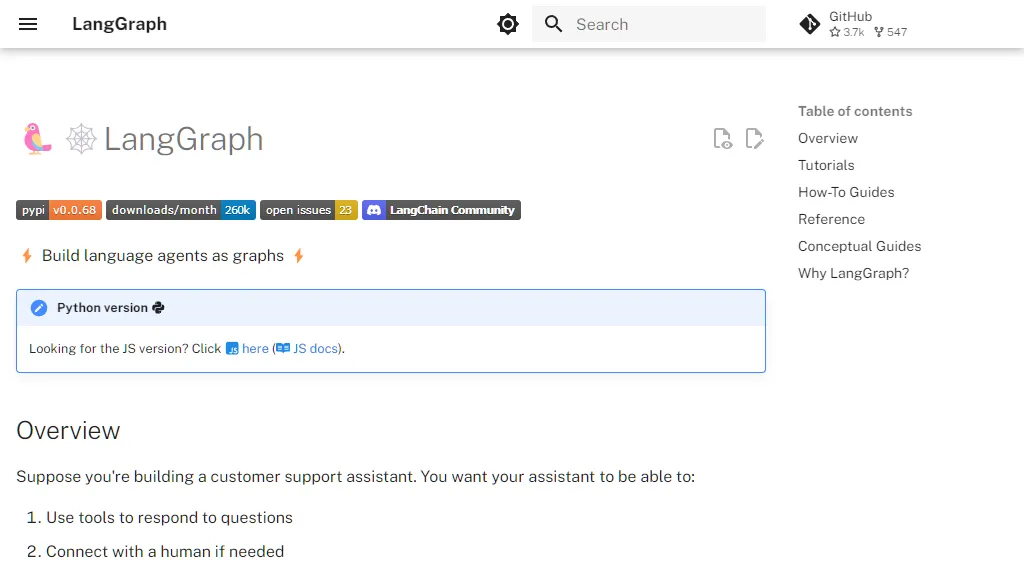Click the LangGraph site title in header
This screenshot has width=1024, height=576.
click(120, 24)
